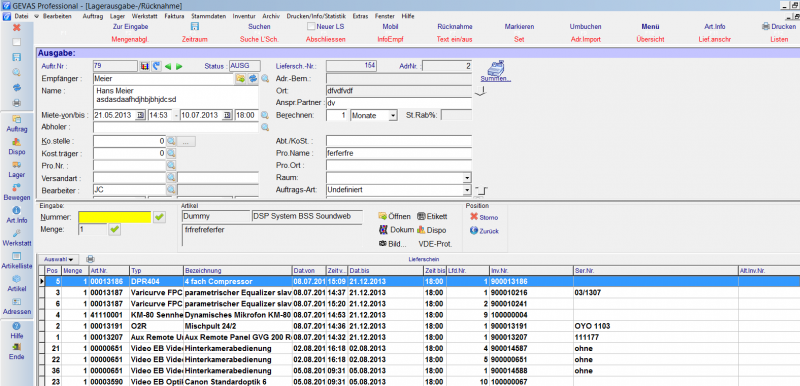This screenshot has width=800, height=386.
Task: Click the Pro.Name field containing ferferfre
Action: click(398, 153)
